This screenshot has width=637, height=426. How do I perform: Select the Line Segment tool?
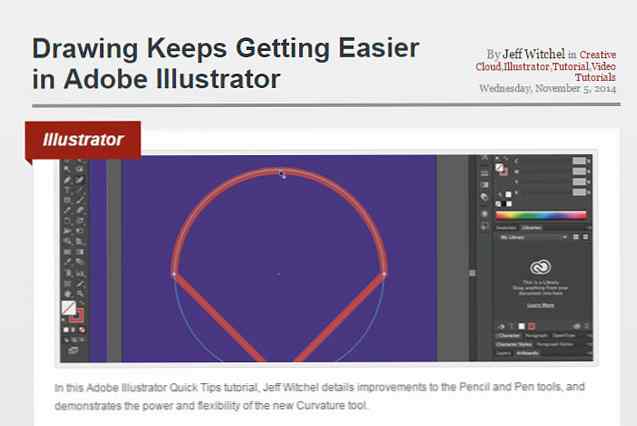[80, 190]
